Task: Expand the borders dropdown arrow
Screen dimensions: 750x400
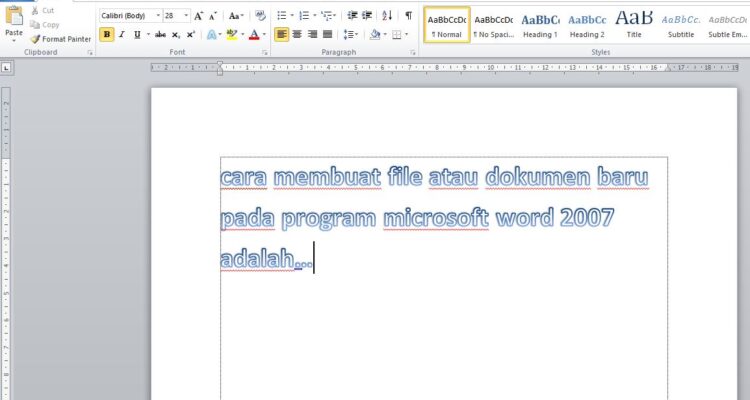Action: (407, 34)
